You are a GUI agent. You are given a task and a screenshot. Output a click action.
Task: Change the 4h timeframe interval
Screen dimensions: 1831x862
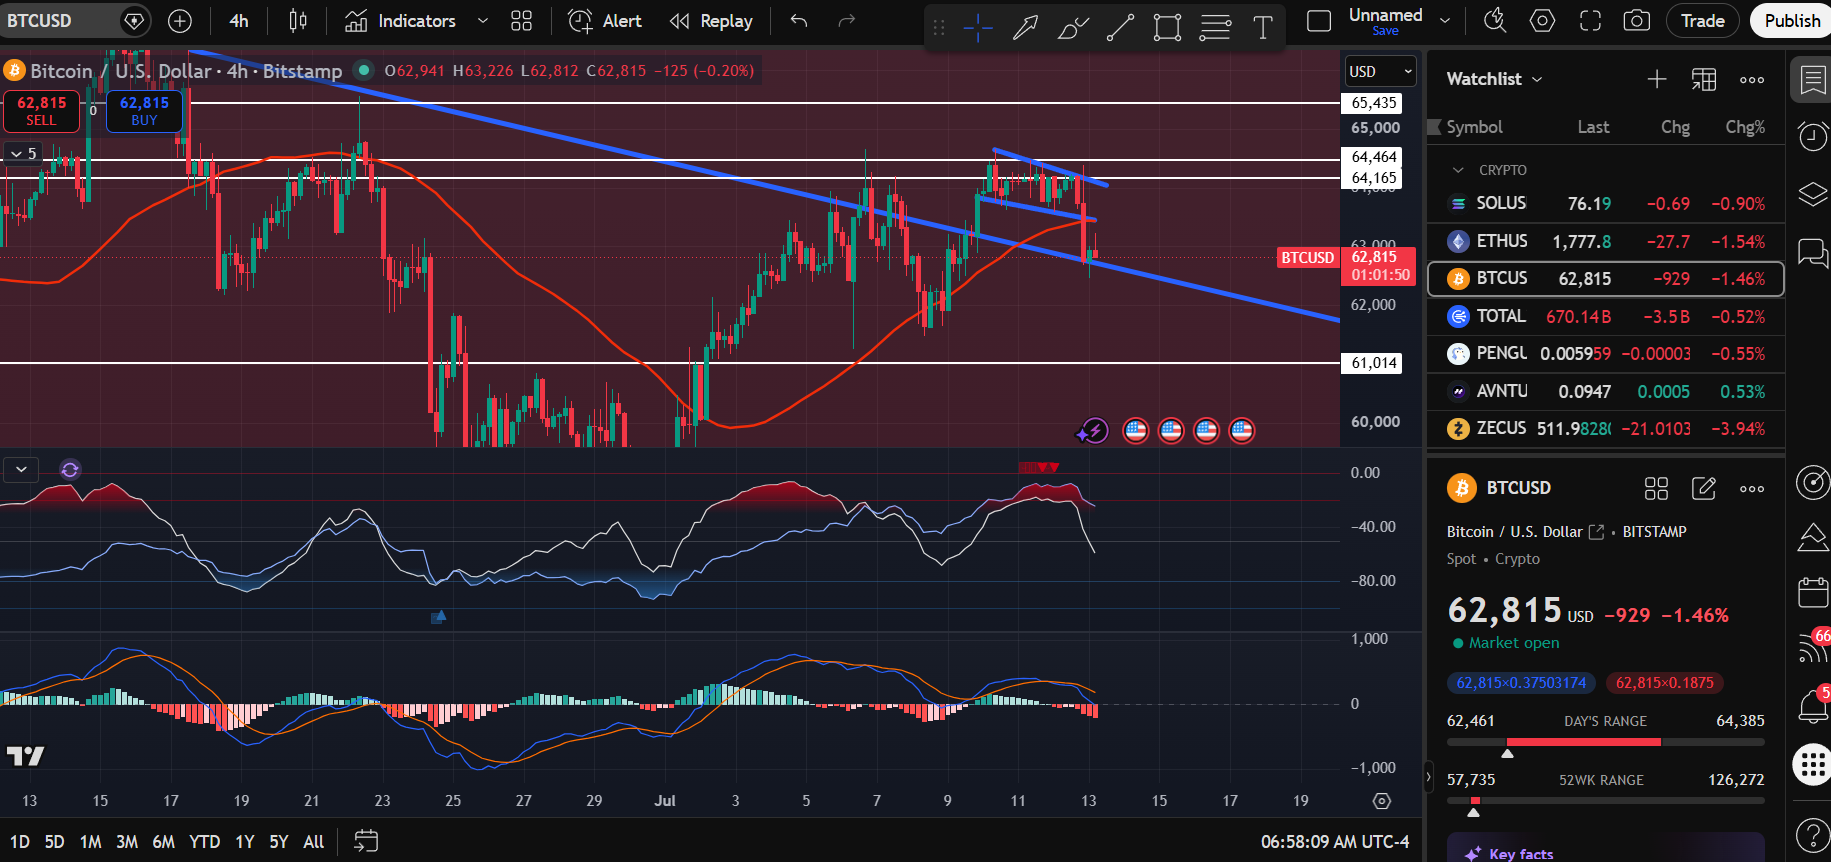coord(239,21)
